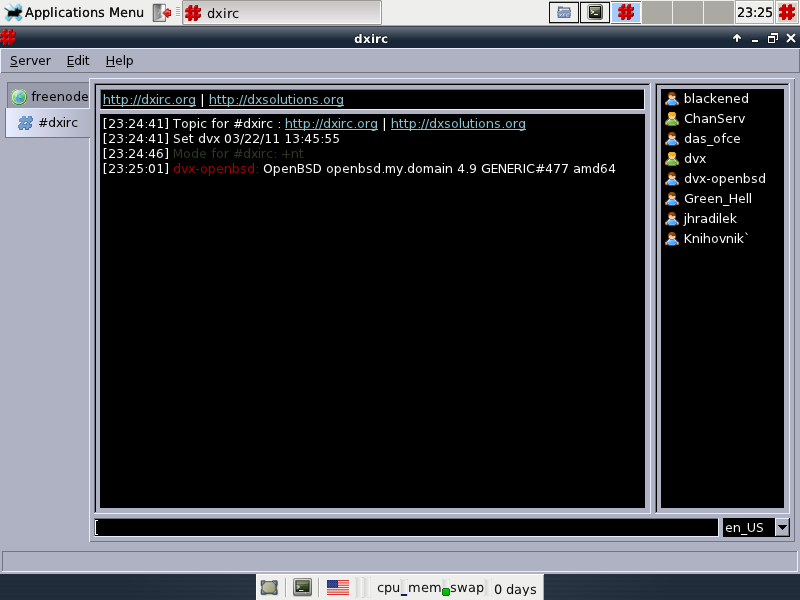Click the 0 days uptime indicator

(515, 589)
